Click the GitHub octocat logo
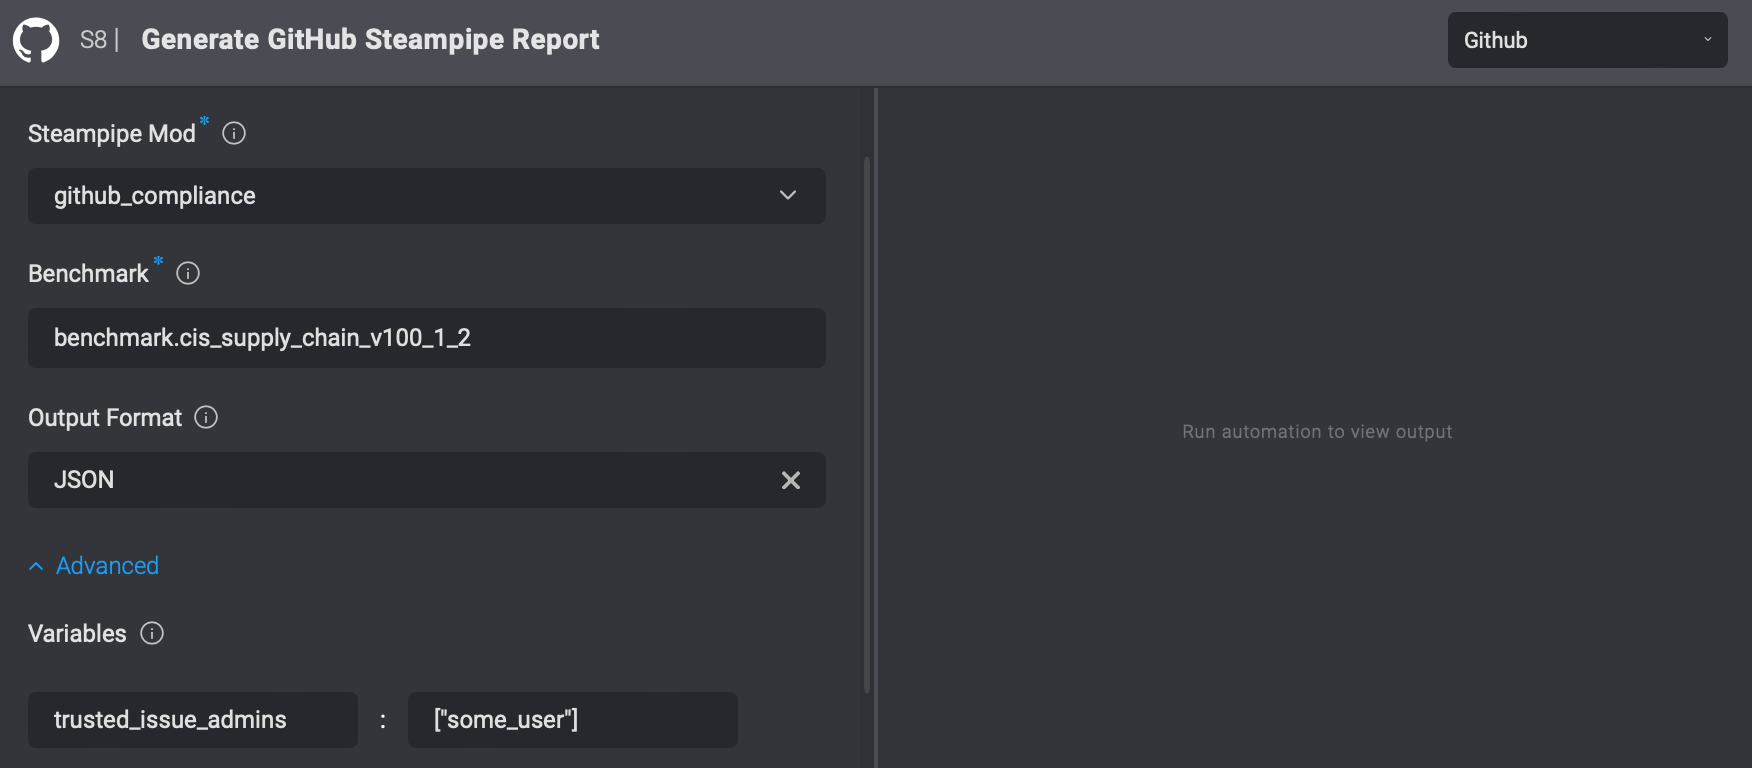This screenshot has width=1752, height=768. (x=36, y=40)
